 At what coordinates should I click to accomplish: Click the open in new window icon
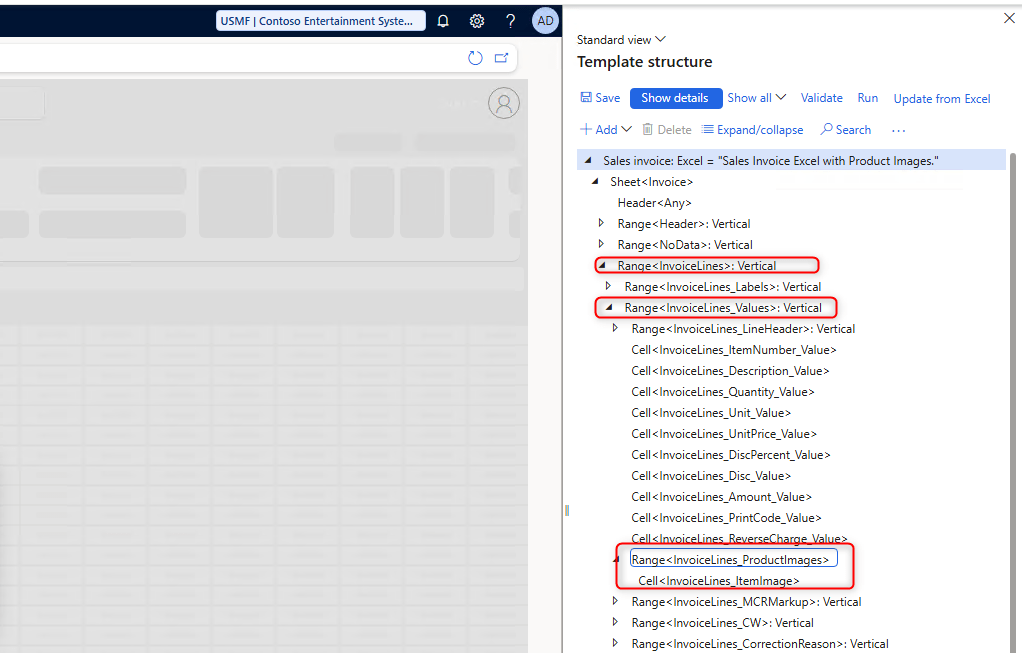point(501,58)
